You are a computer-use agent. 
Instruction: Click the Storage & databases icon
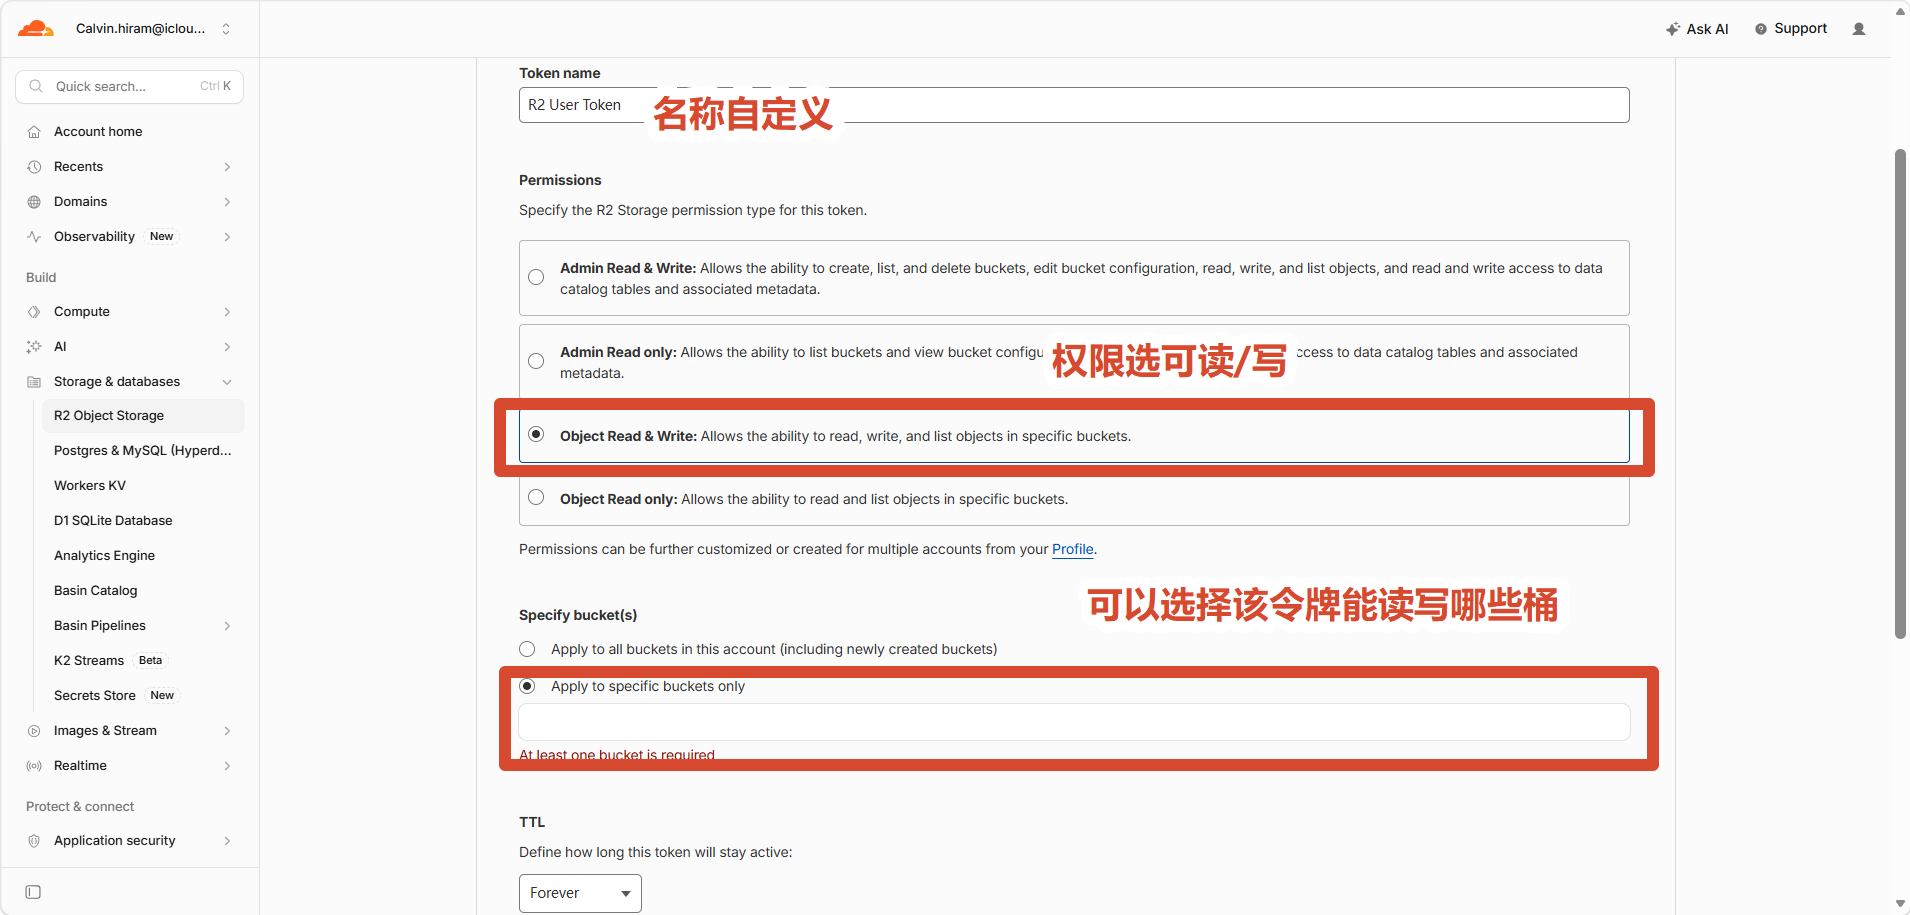pyautogui.click(x=34, y=382)
